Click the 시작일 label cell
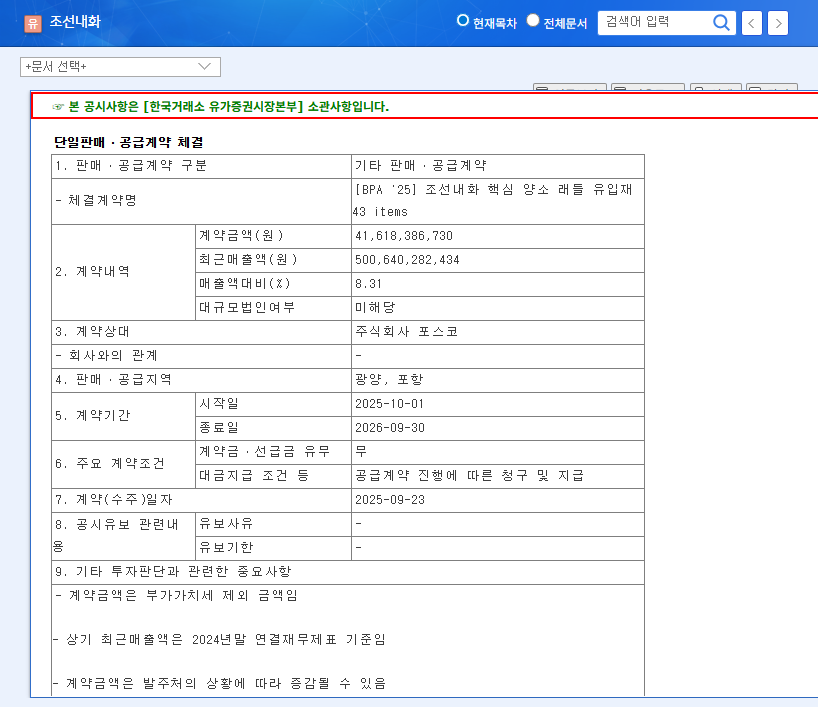The width and height of the screenshot is (818, 707). 273,404
